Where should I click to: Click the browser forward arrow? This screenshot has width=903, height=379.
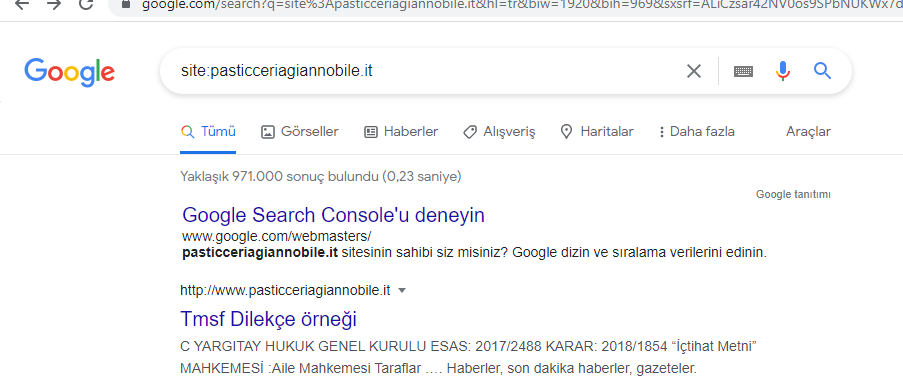(54, 4)
